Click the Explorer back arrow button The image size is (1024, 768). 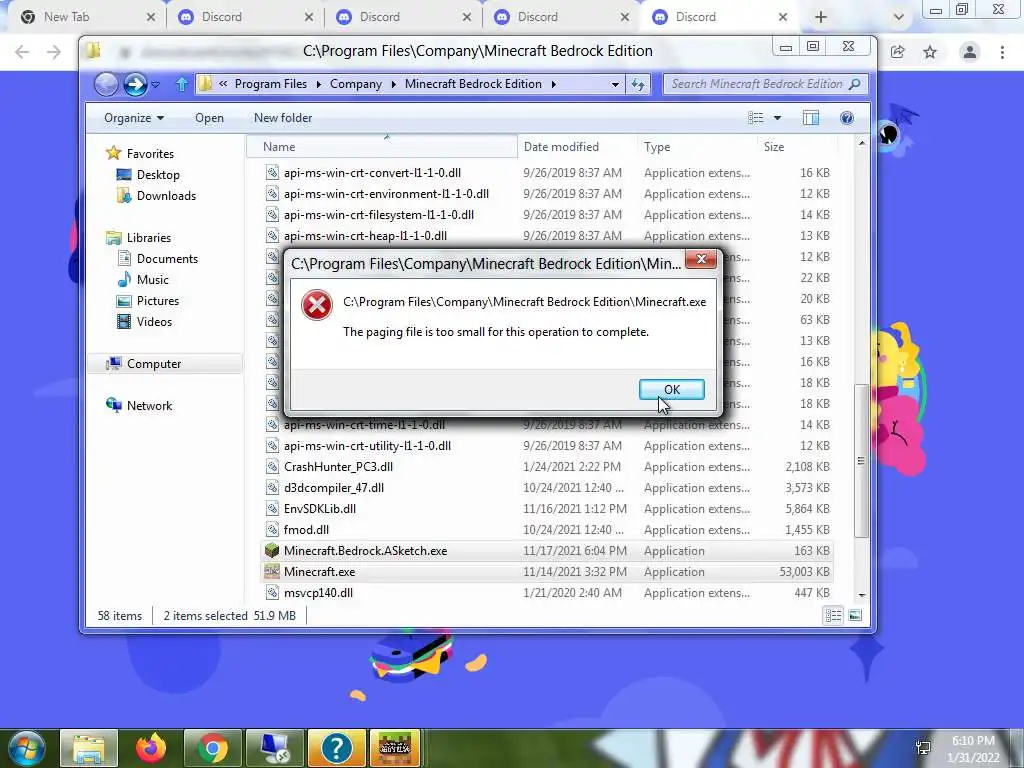[106, 84]
